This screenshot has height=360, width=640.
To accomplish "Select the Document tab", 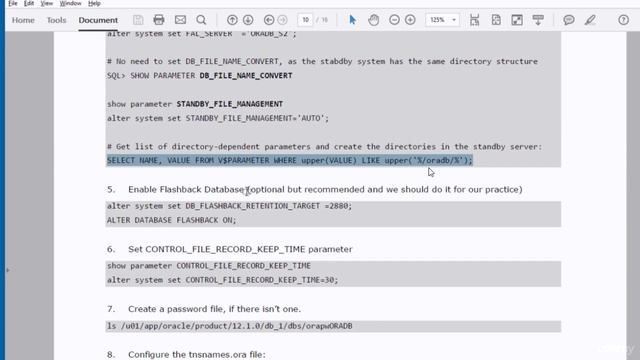I will [x=98, y=20].
